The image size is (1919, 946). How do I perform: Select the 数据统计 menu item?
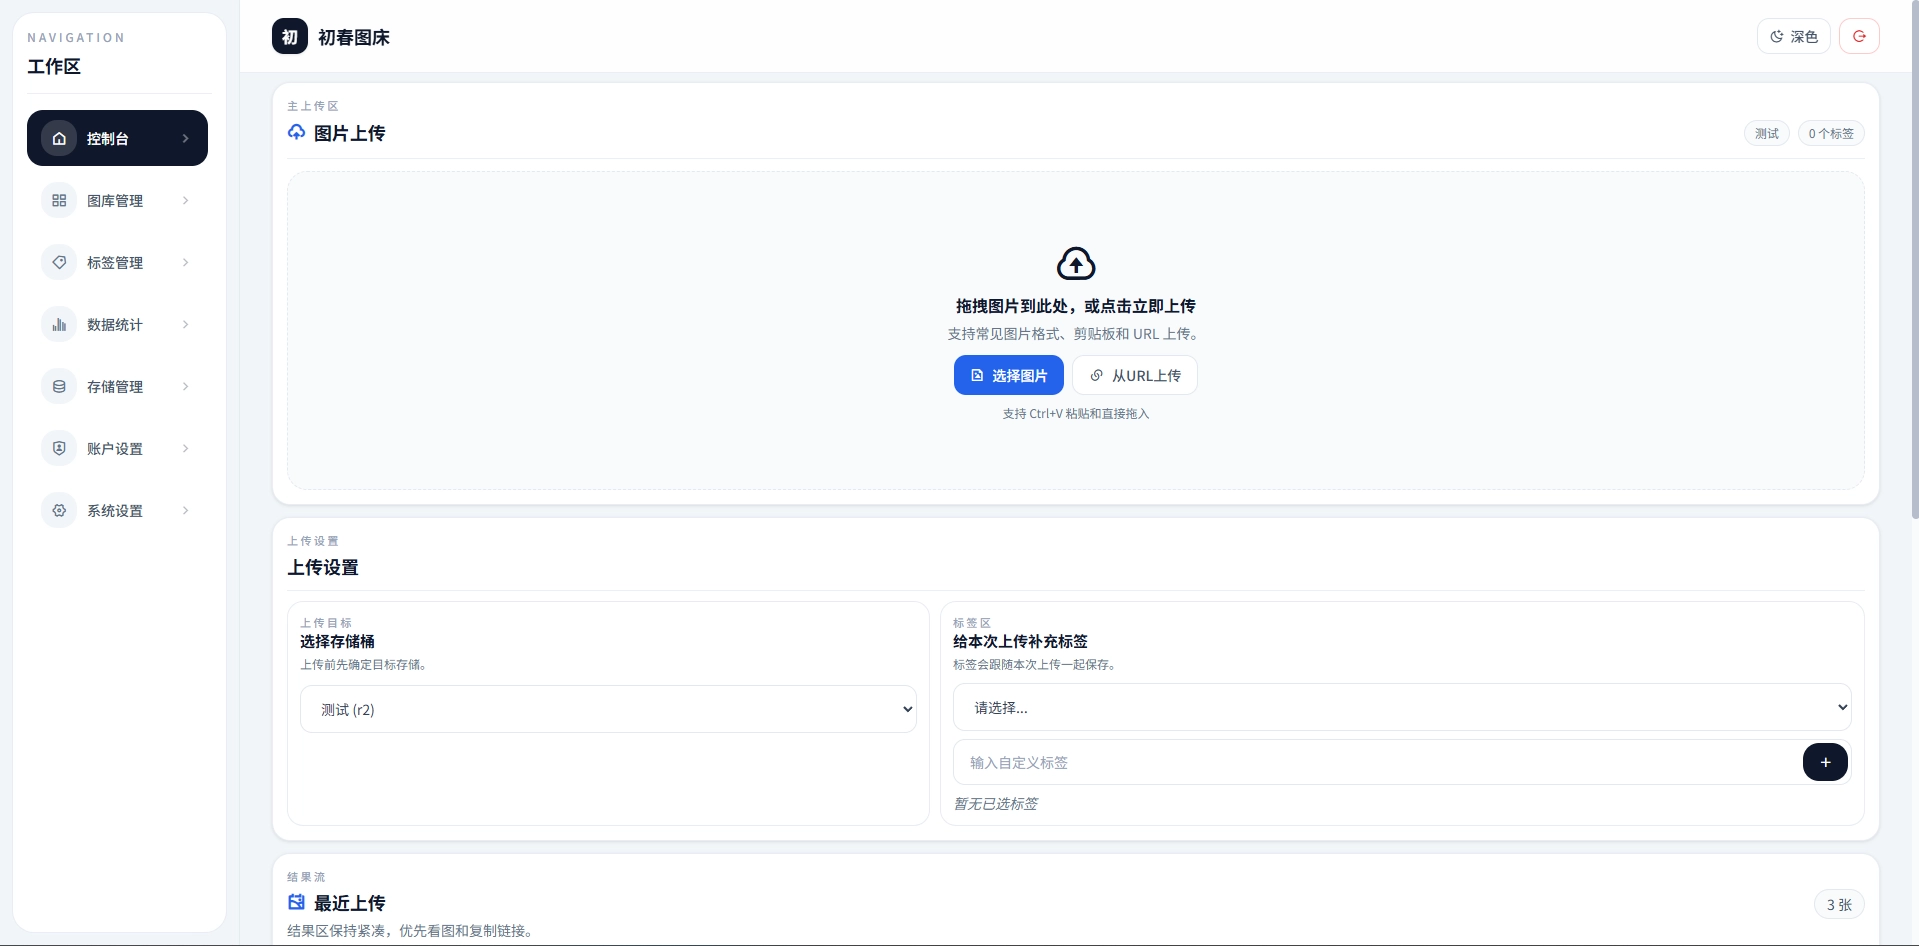(x=117, y=324)
